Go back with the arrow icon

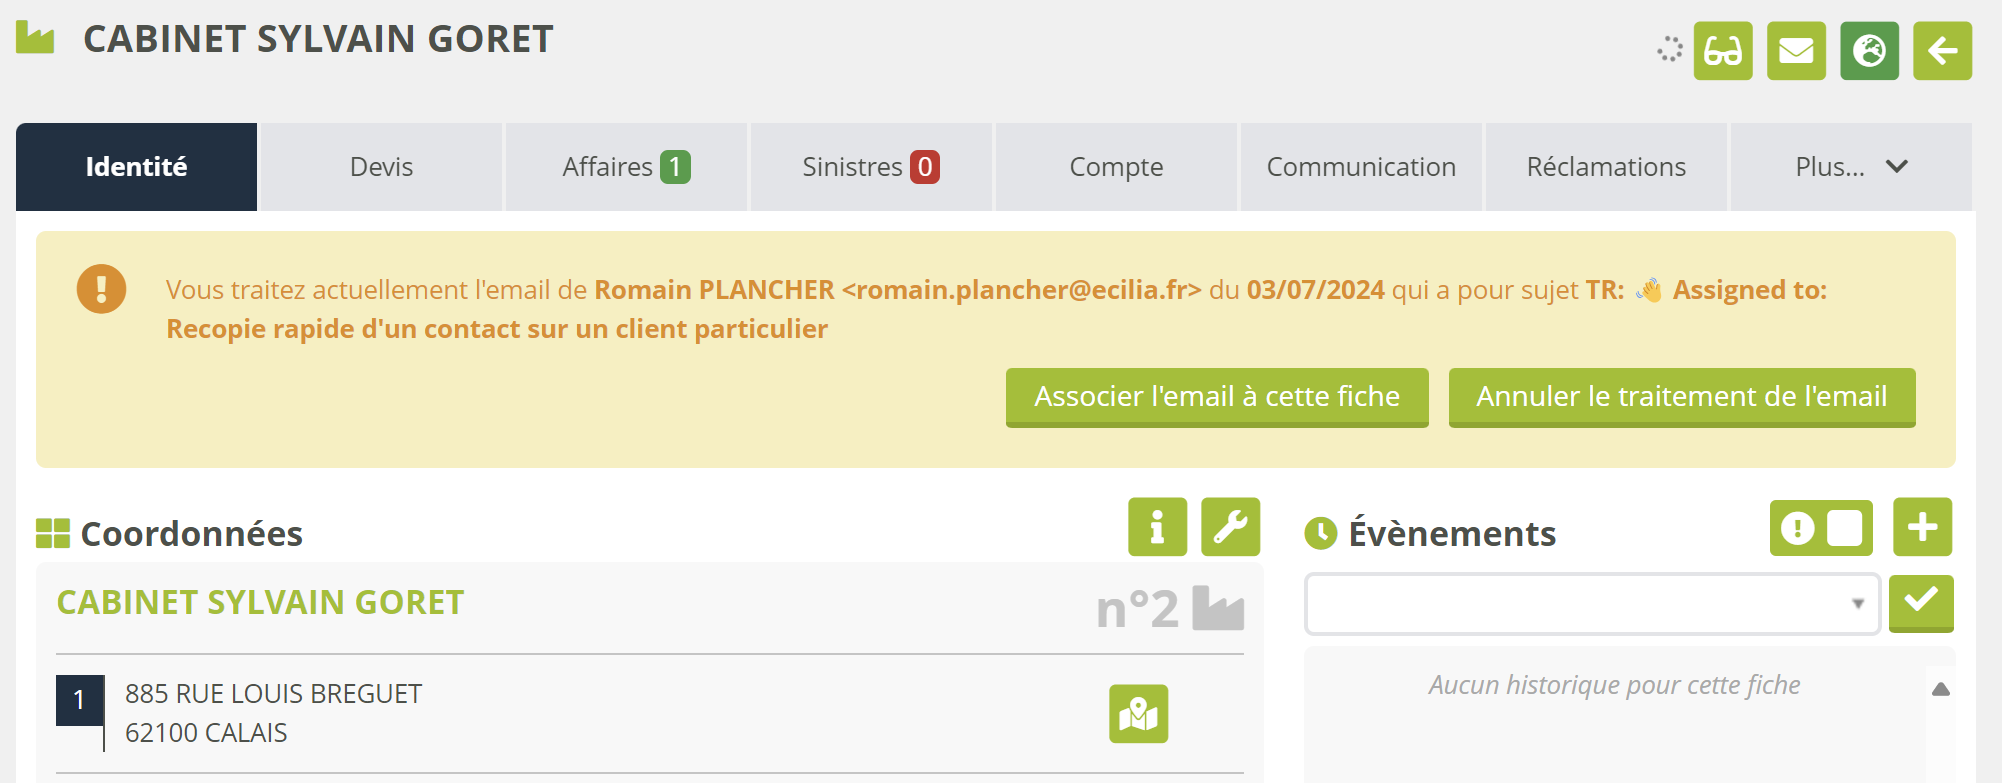click(1942, 51)
